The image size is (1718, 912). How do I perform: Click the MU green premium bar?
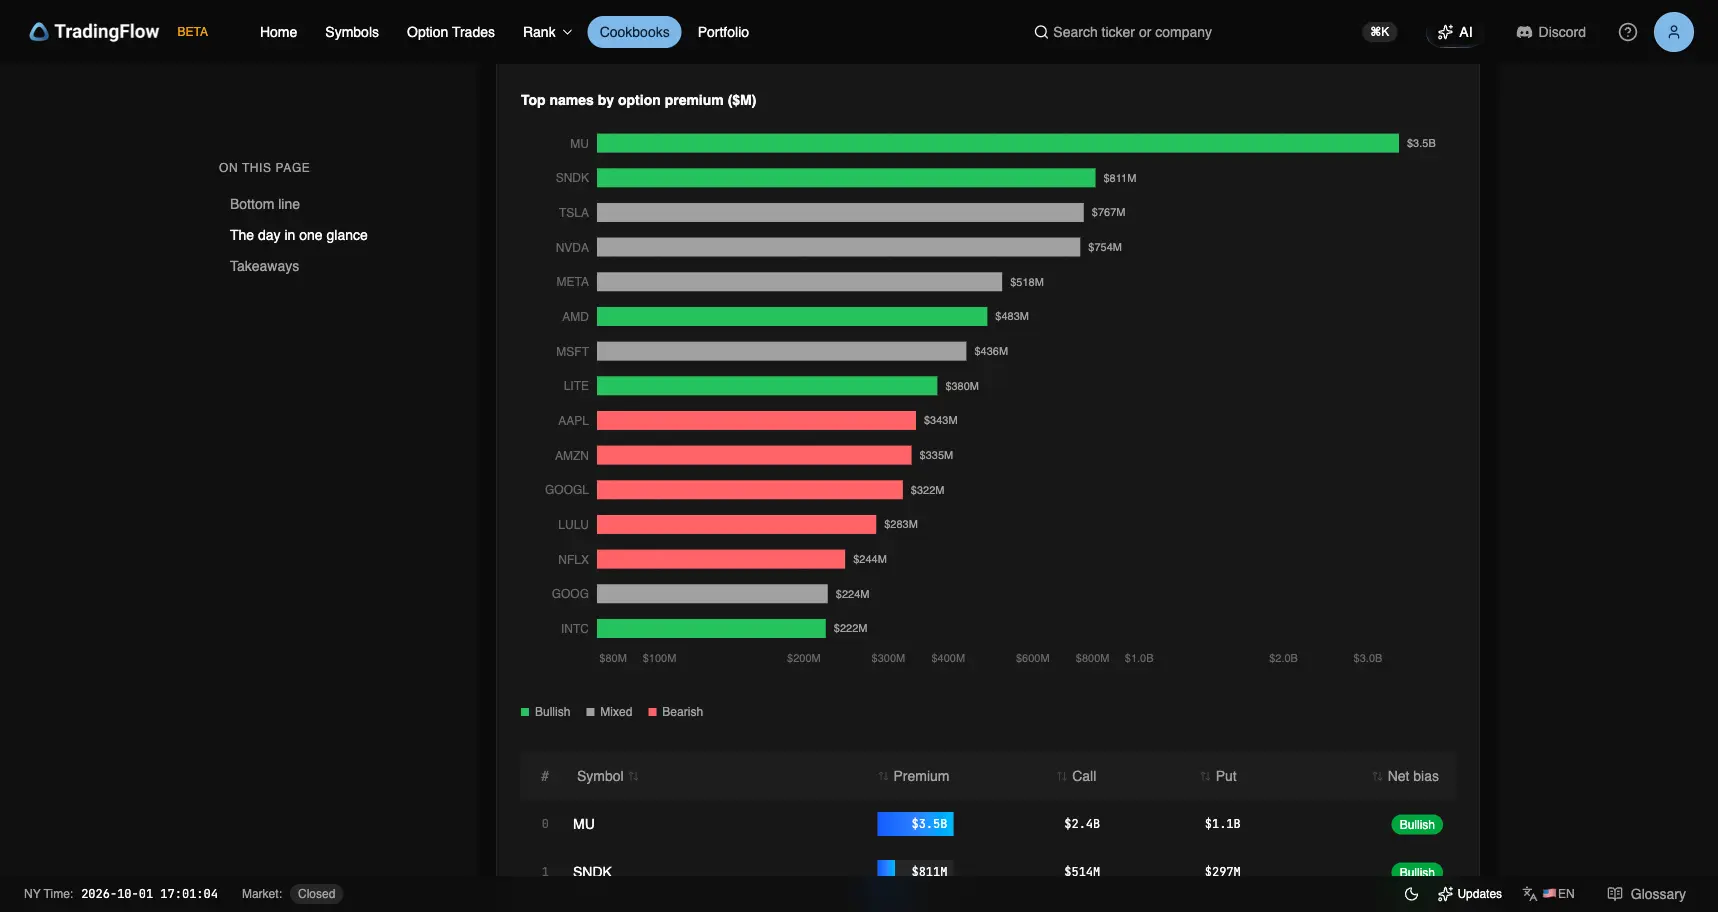pos(998,143)
